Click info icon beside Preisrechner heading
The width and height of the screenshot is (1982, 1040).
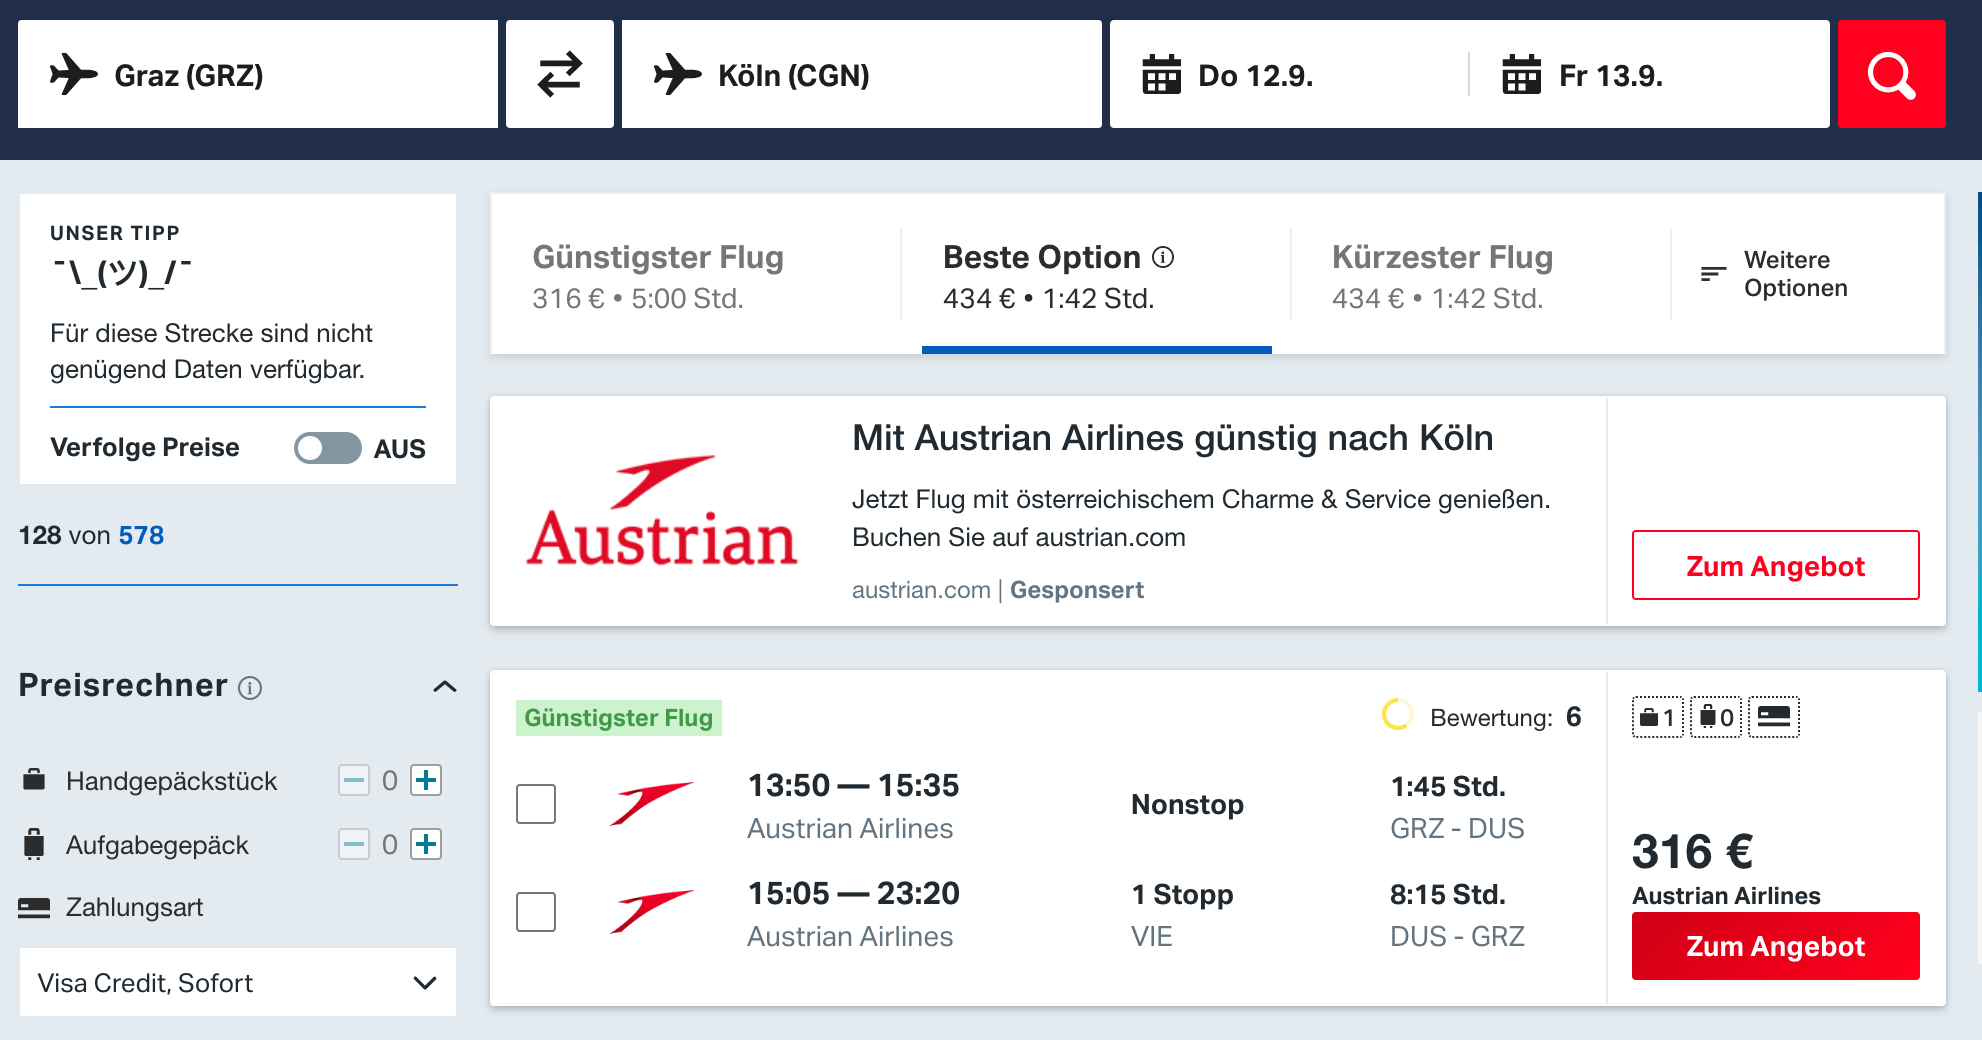click(x=250, y=687)
